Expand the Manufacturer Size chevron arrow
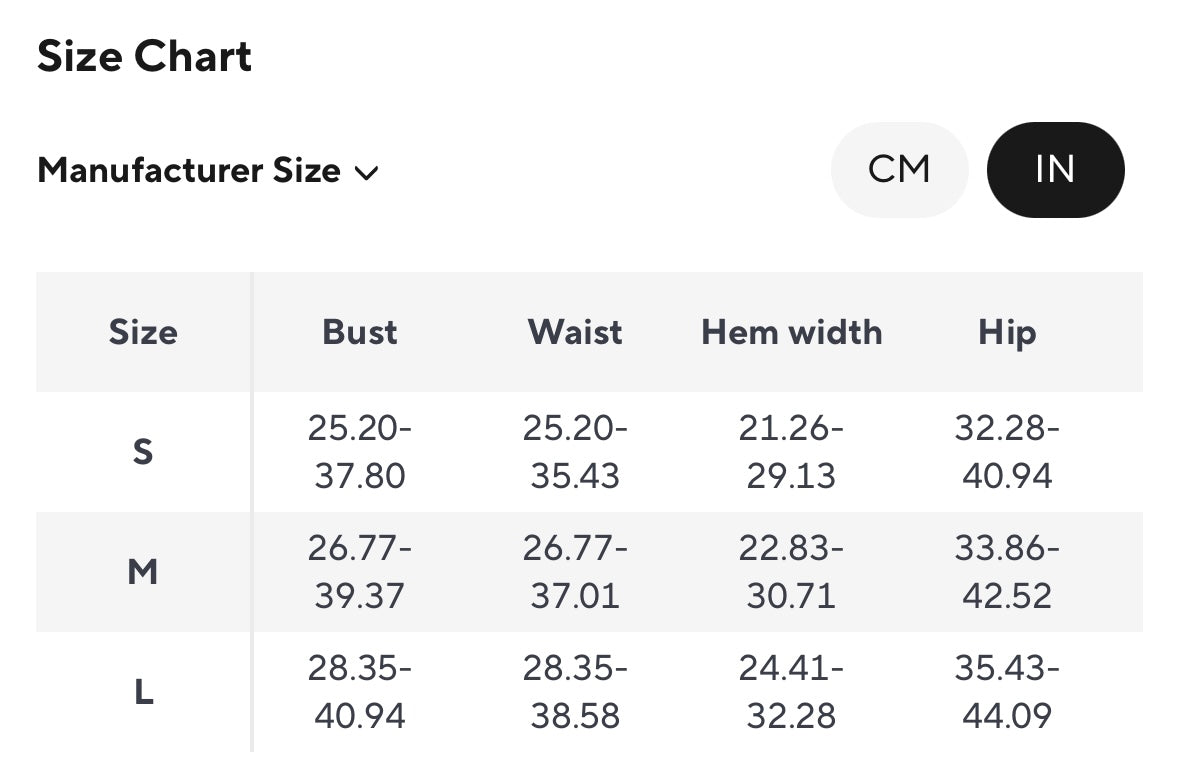This screenshot has width=1179, height=769. 366,172
